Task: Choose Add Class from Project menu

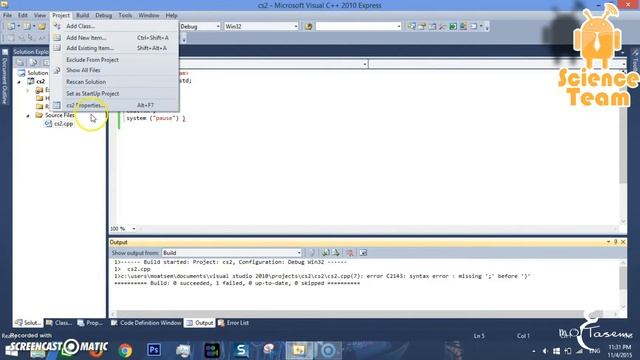Action: pos(115,26)
